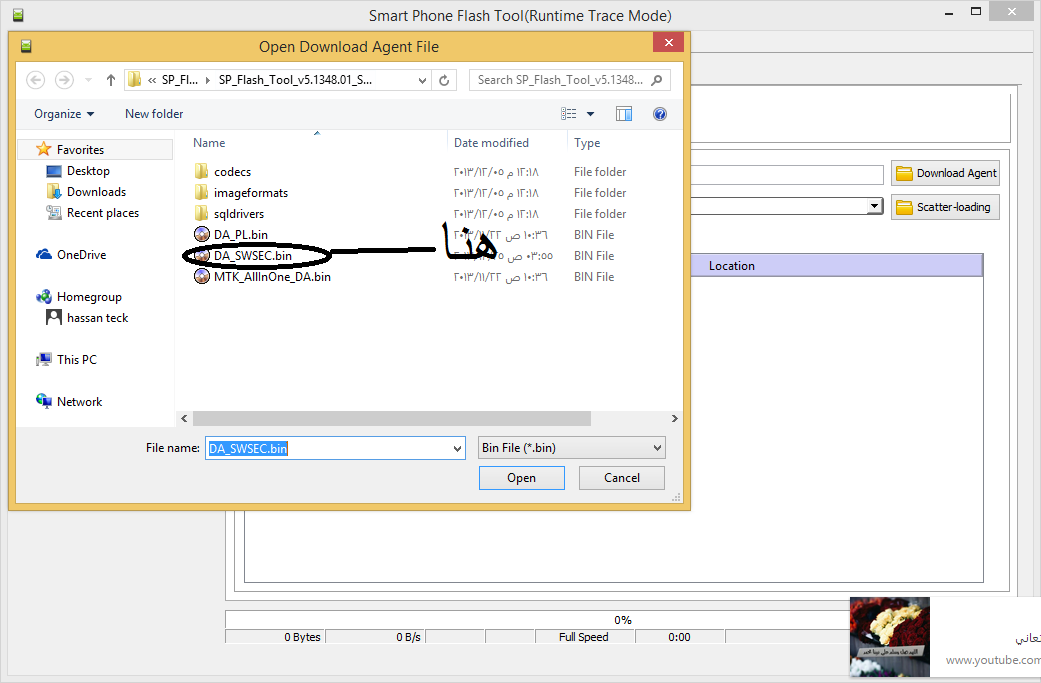Click the search magnifier icon
1041x683 pixels.
click(657, 80)
